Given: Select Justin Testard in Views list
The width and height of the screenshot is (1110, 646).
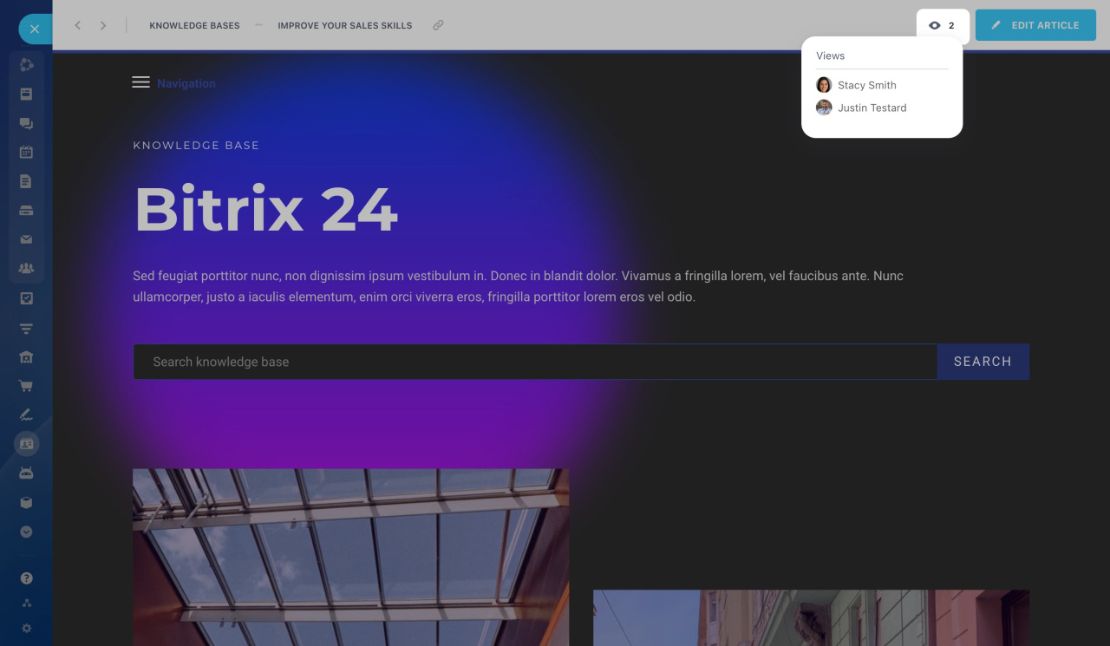Looking at the screenshot, I should [x=871, y=108].
